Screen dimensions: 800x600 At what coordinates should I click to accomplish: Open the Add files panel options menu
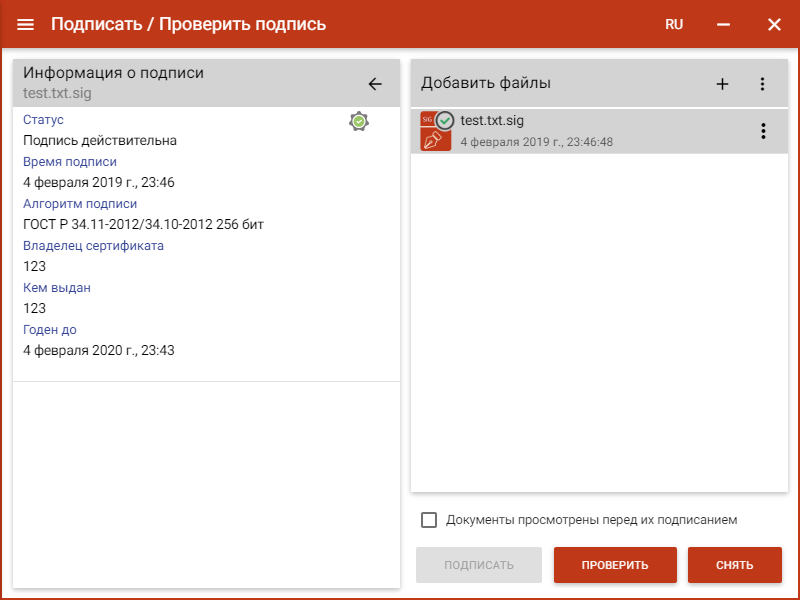point(762,84)
